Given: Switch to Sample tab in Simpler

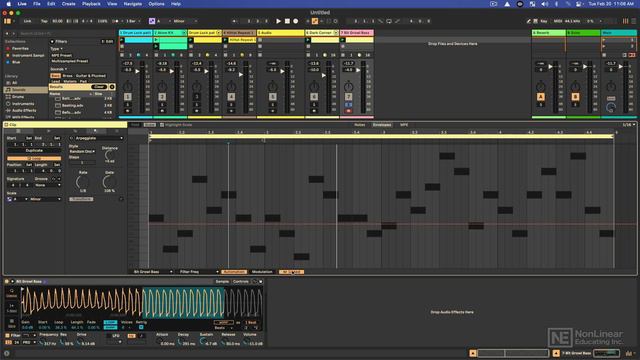Looking at the screenshot, I should [222, 282].
